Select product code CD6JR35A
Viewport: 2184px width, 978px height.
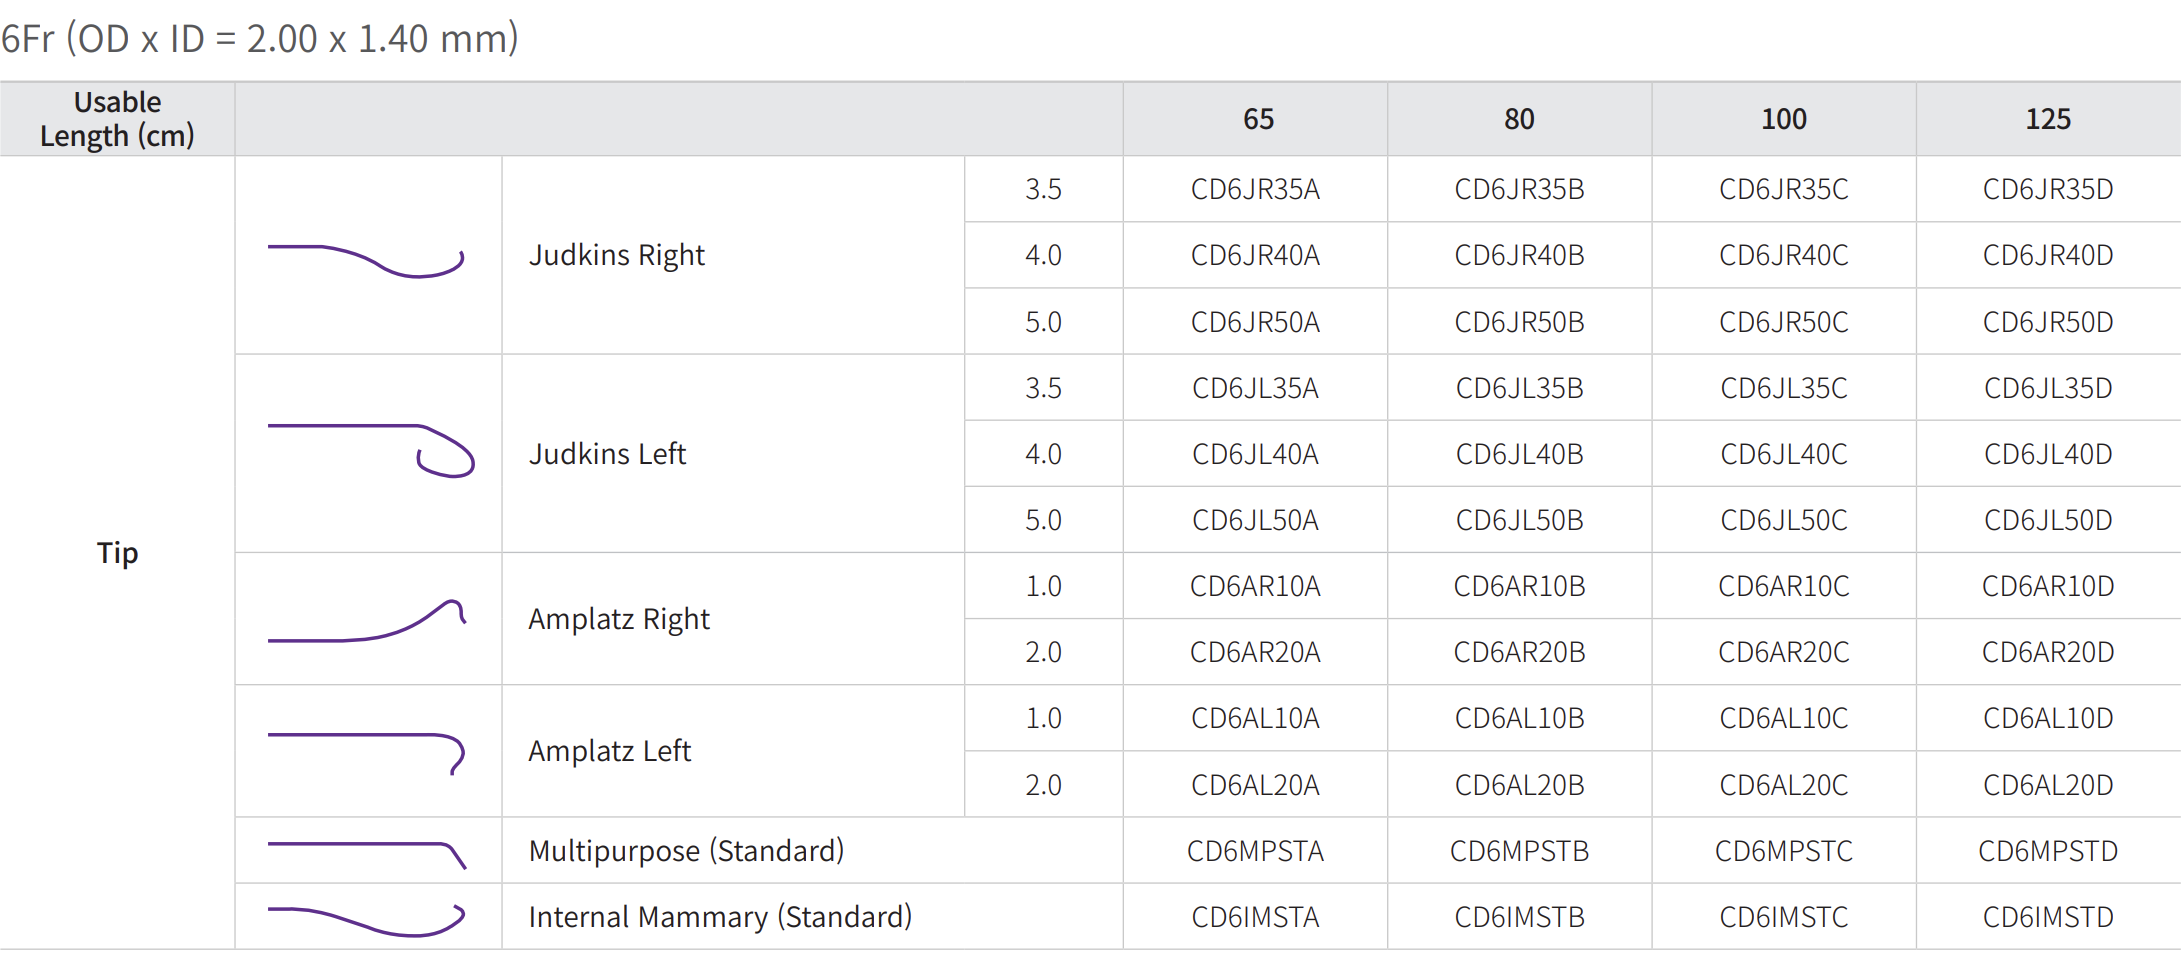pos(1255,189)
